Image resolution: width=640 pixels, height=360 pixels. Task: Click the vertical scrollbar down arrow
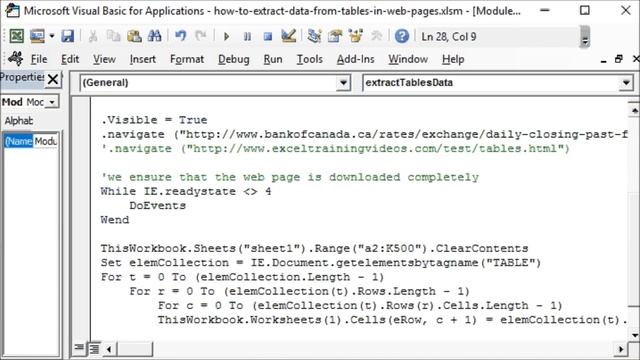pos(634,336)
